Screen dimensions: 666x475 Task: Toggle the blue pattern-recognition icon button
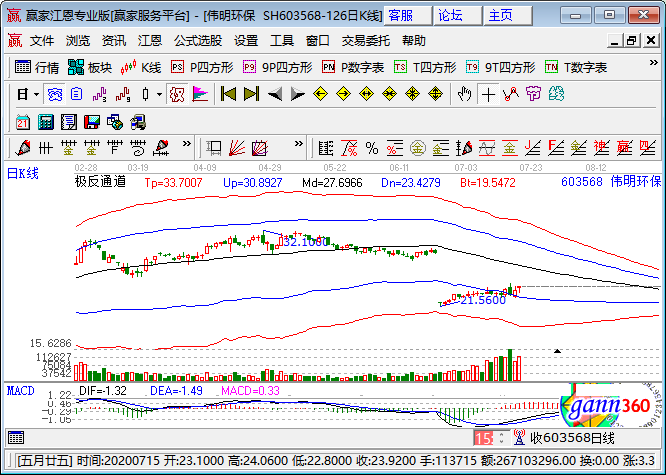(x=54, y=94)
